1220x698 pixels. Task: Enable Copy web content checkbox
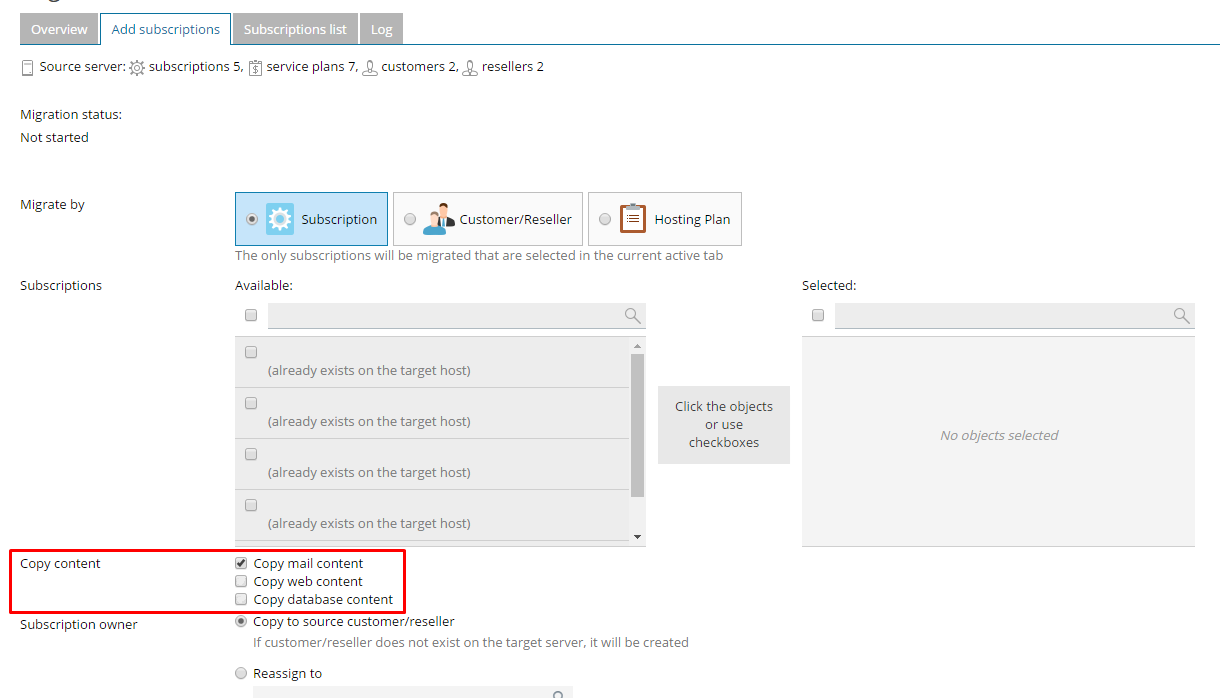(x=241, y=582)
